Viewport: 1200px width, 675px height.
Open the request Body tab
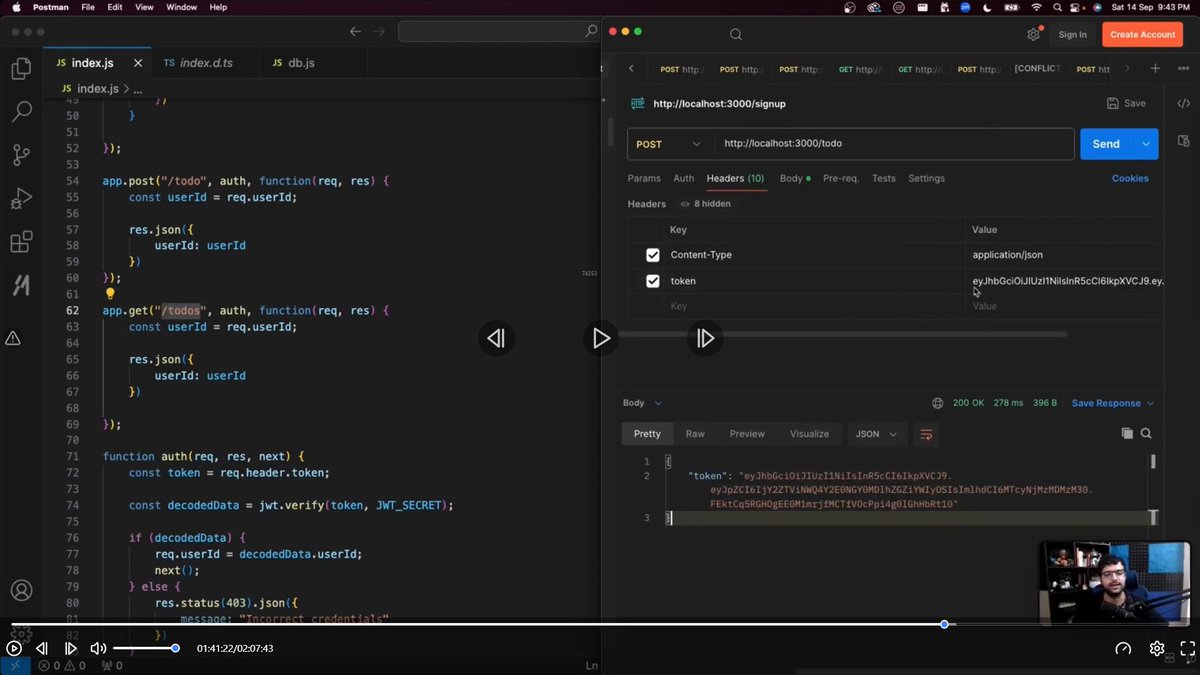[794, 178]
